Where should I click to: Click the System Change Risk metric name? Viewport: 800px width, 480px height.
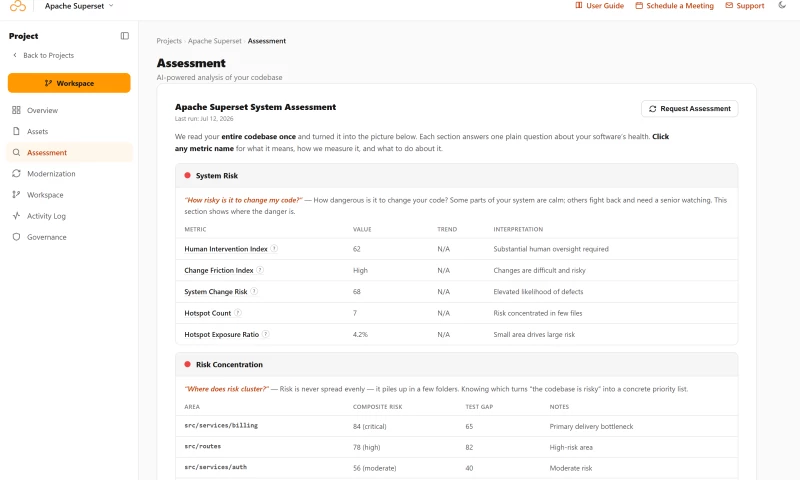click(216, 292)
